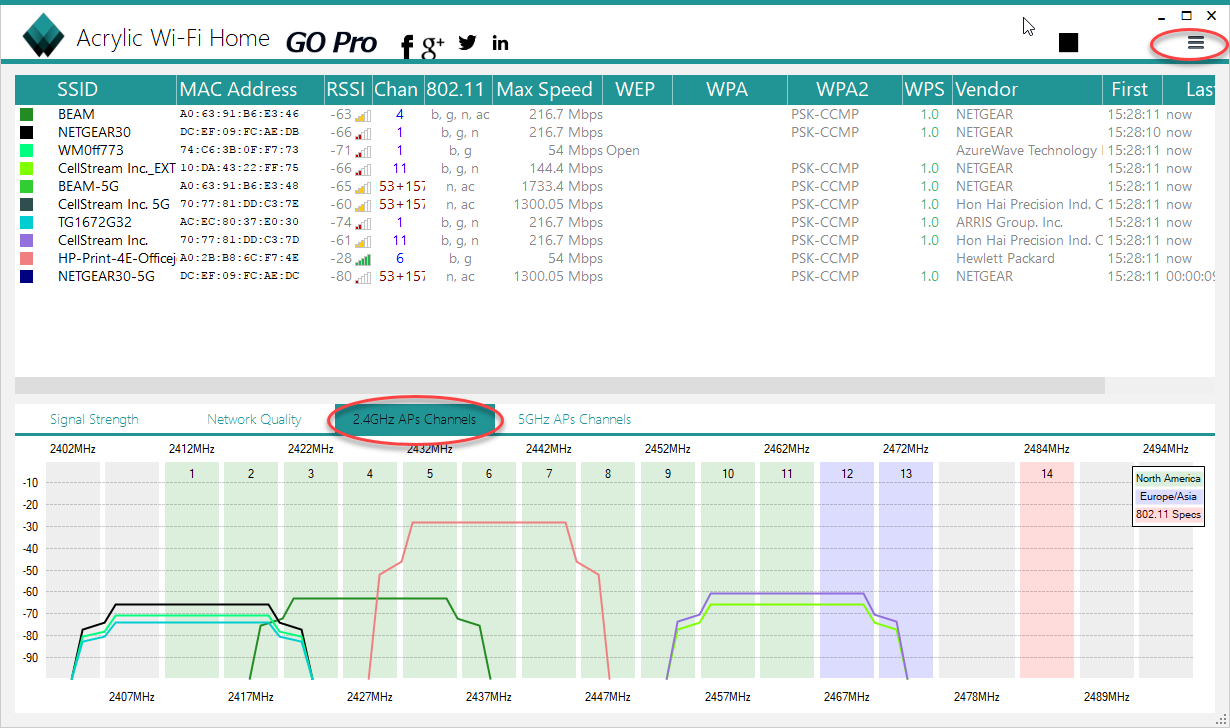Click the GO Pro upgrade link
This screenshot has height=728, width=1230.
click(331, 42)
